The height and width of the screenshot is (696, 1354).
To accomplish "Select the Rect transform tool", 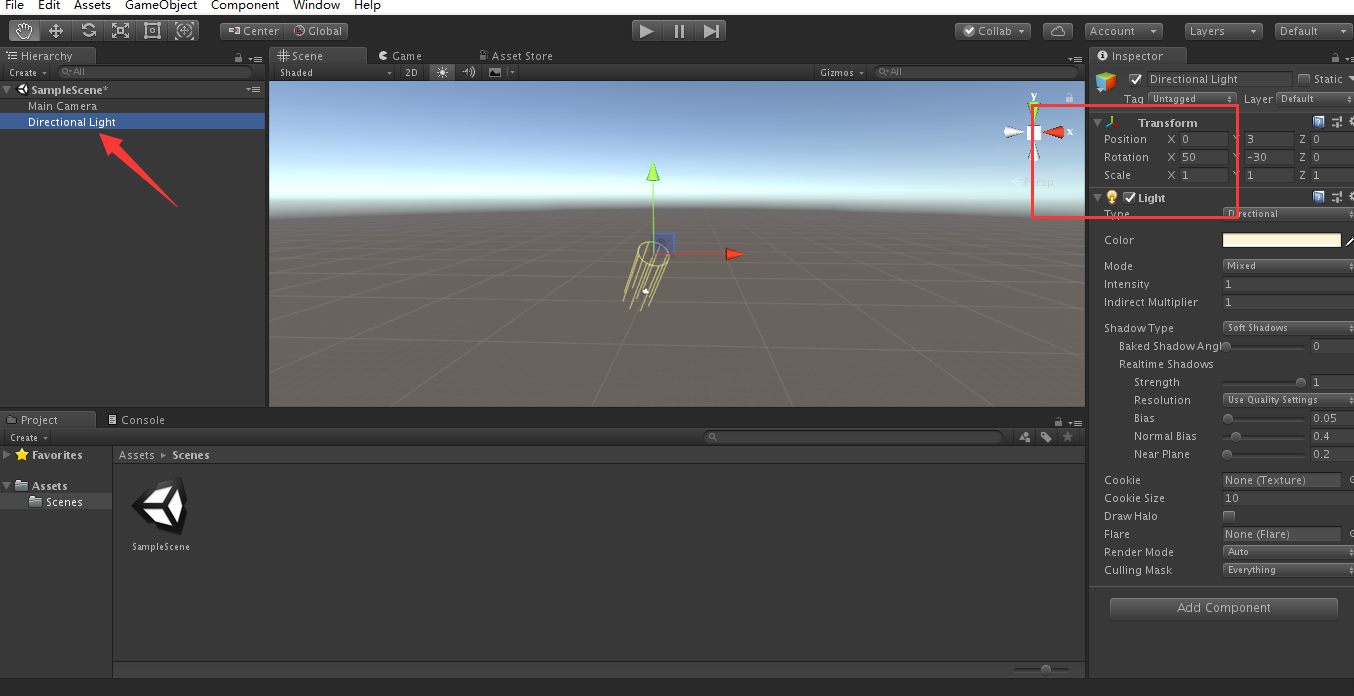I will click(151, 30).
